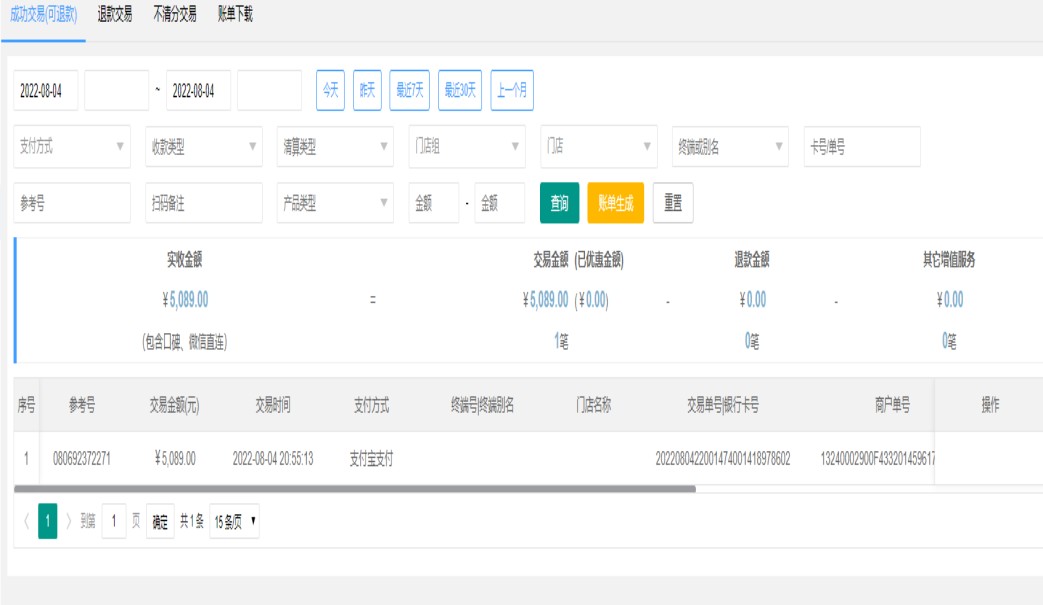Screen dimensions: 1043x605
Task: Focus the 参考号 input field
Action: click(x=72, y=203)
